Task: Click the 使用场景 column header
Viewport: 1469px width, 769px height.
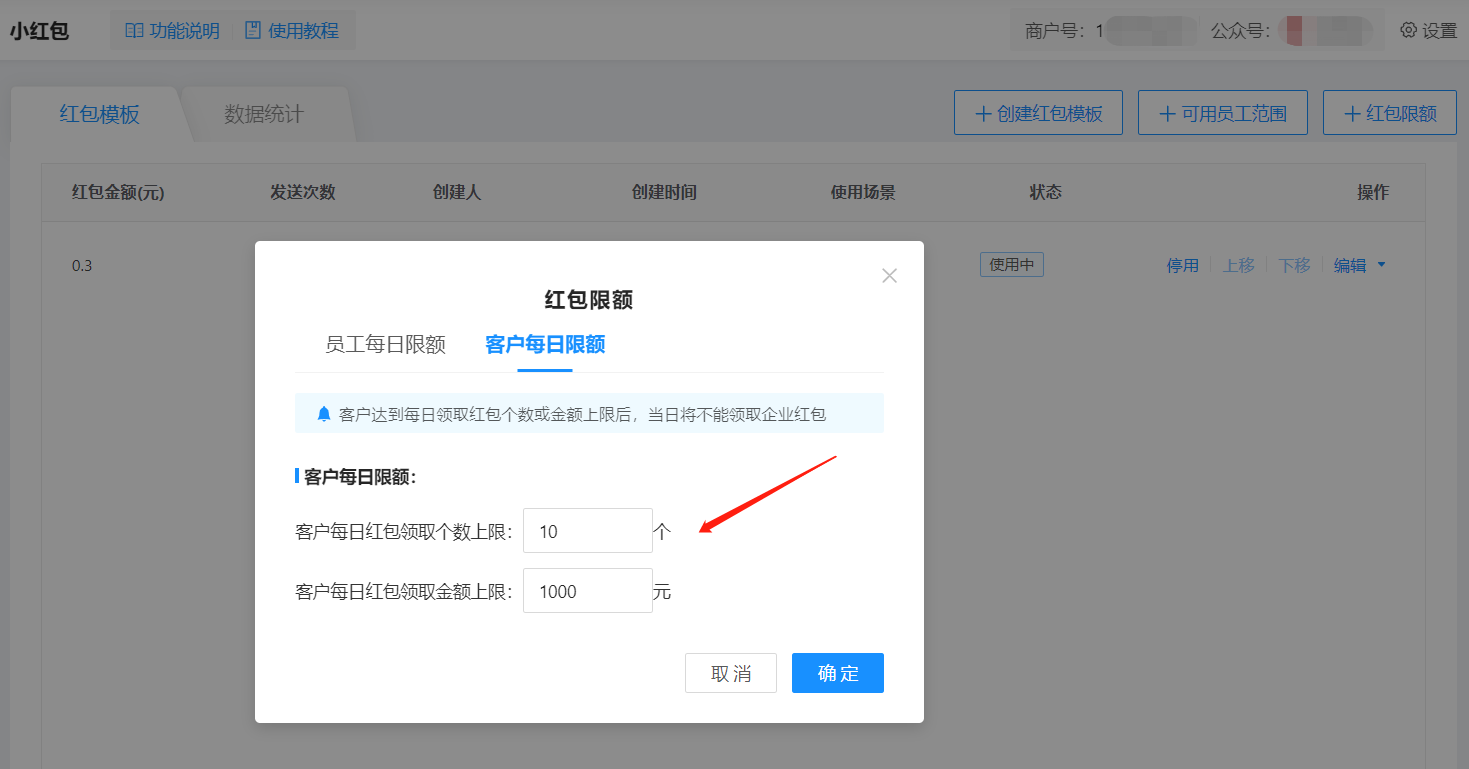Action: pos(863,192)
